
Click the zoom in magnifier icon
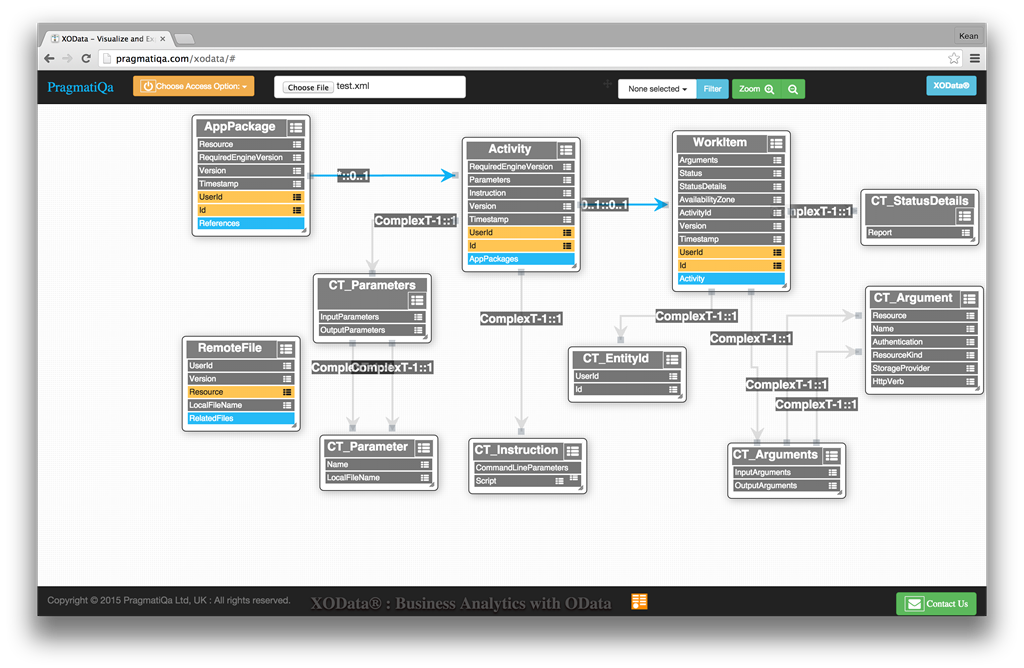pos(769,89)
